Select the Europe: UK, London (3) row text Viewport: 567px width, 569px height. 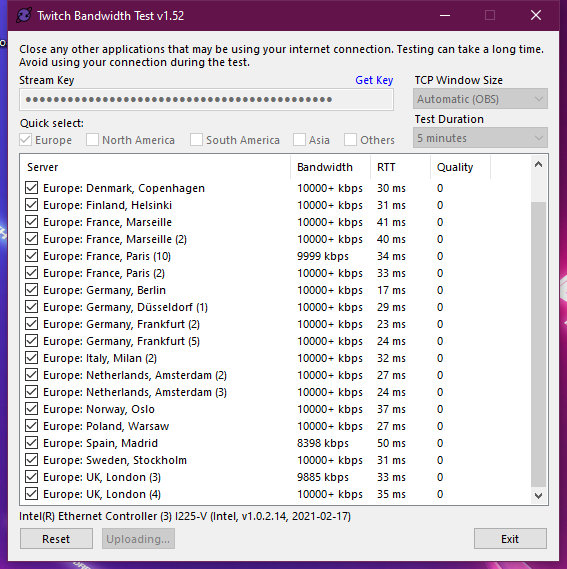102,477
